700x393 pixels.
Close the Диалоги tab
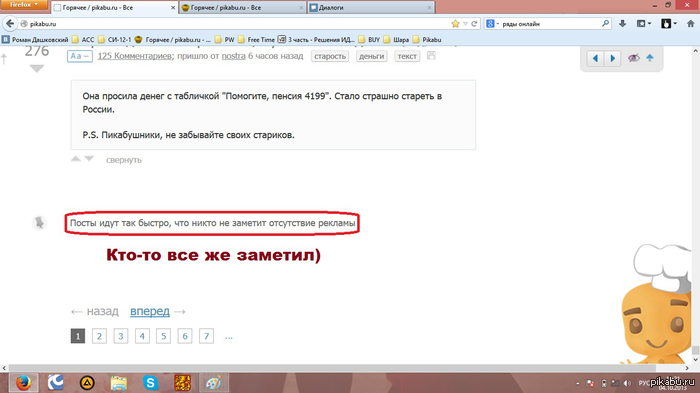pyautogui.click(x=429, y=8)
